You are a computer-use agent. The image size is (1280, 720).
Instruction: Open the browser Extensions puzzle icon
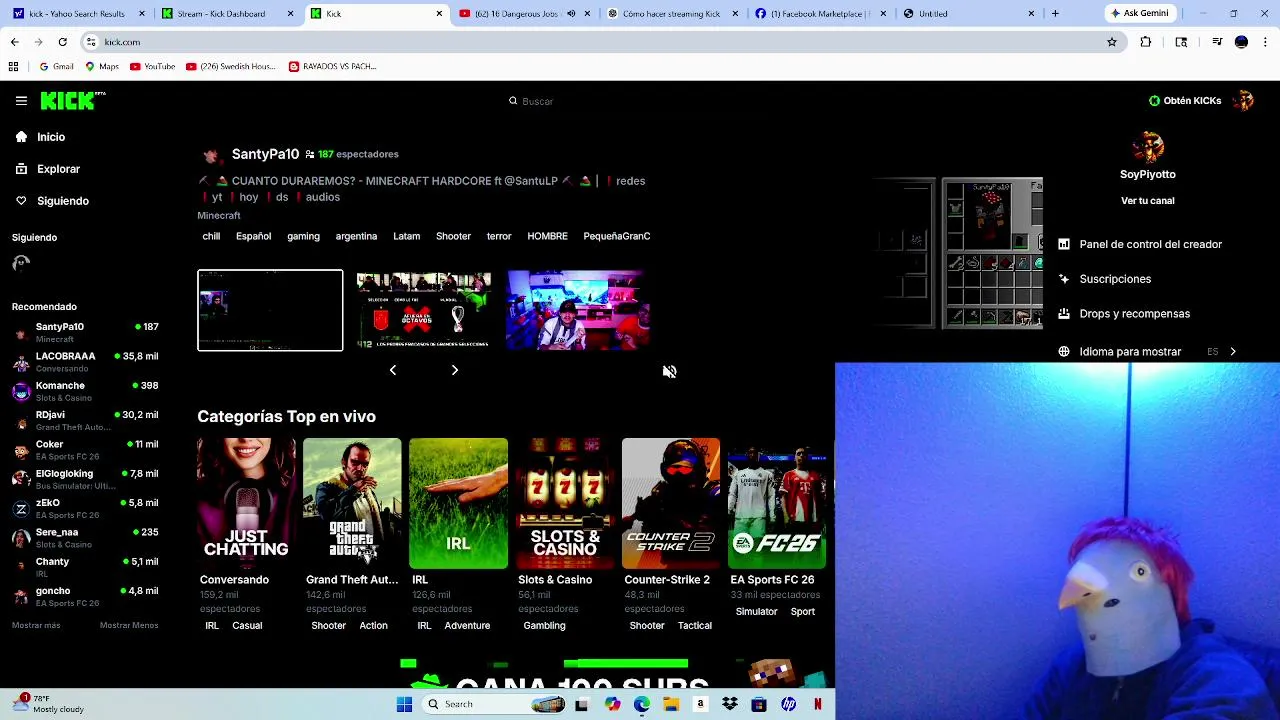point(1146,42)
